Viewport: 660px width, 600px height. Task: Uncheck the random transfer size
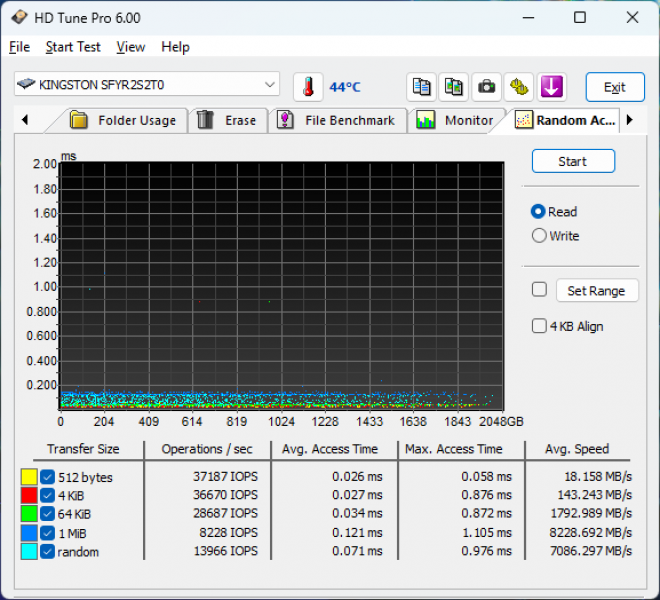click(48, 552)
